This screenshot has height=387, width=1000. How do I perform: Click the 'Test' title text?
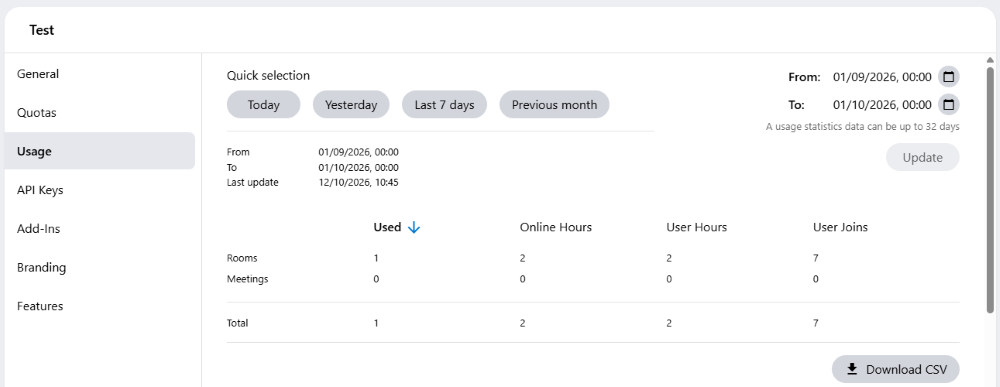point(41,30)
